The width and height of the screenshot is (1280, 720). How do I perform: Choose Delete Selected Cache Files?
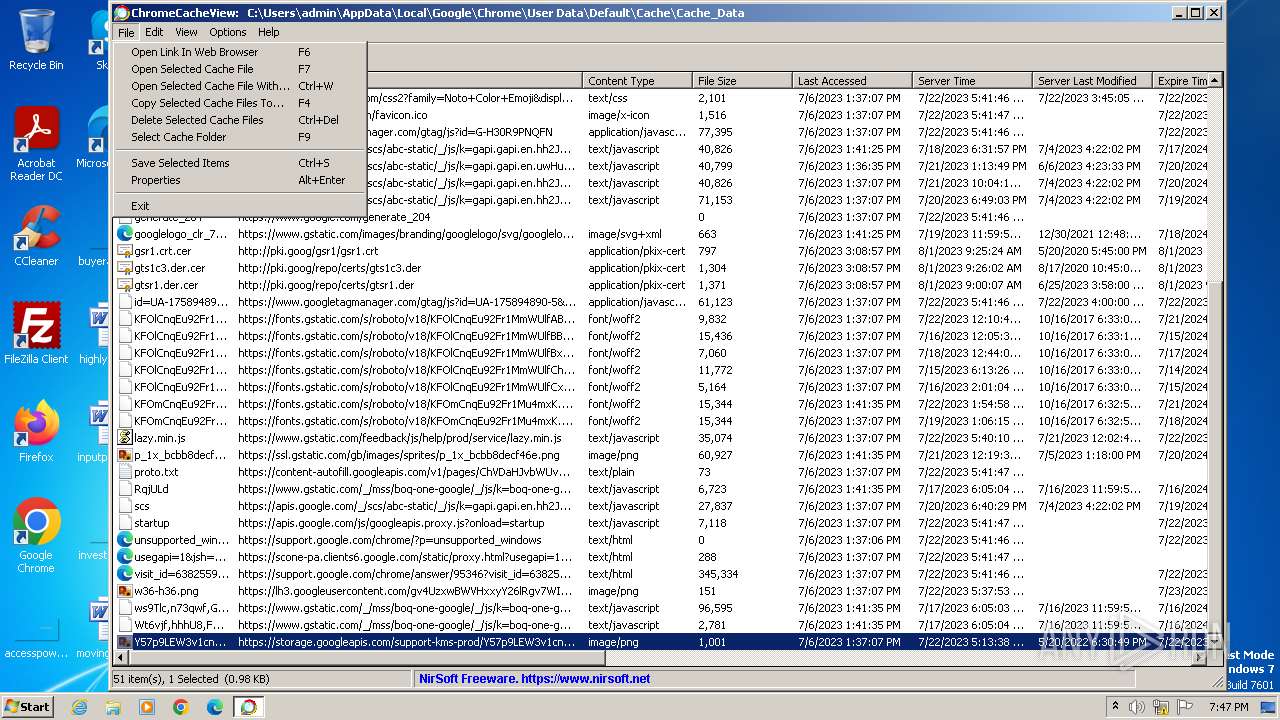coord(240,120)
